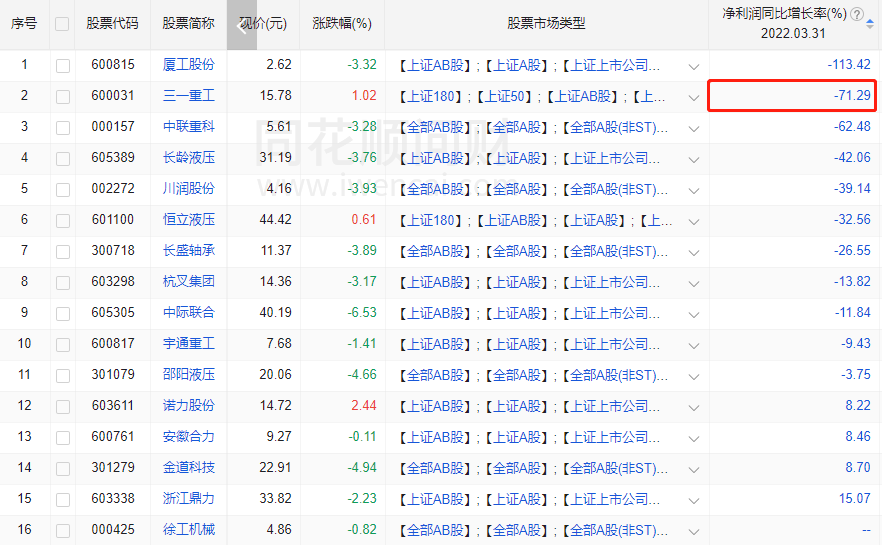Click the 涨跌幅(%) column header

[342, 24]
